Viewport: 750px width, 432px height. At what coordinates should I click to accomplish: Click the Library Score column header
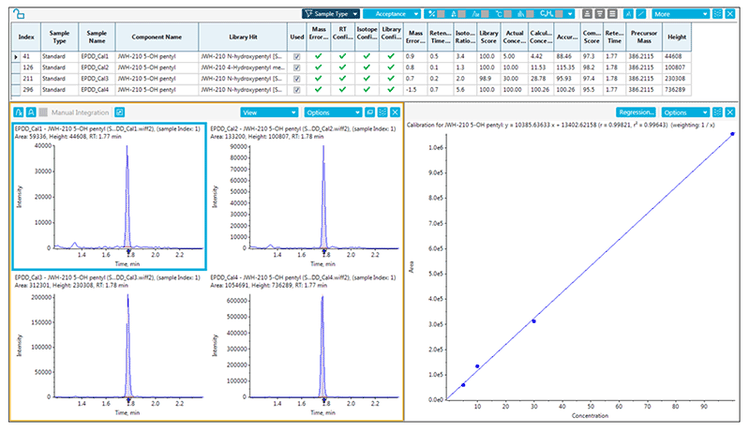489,36
